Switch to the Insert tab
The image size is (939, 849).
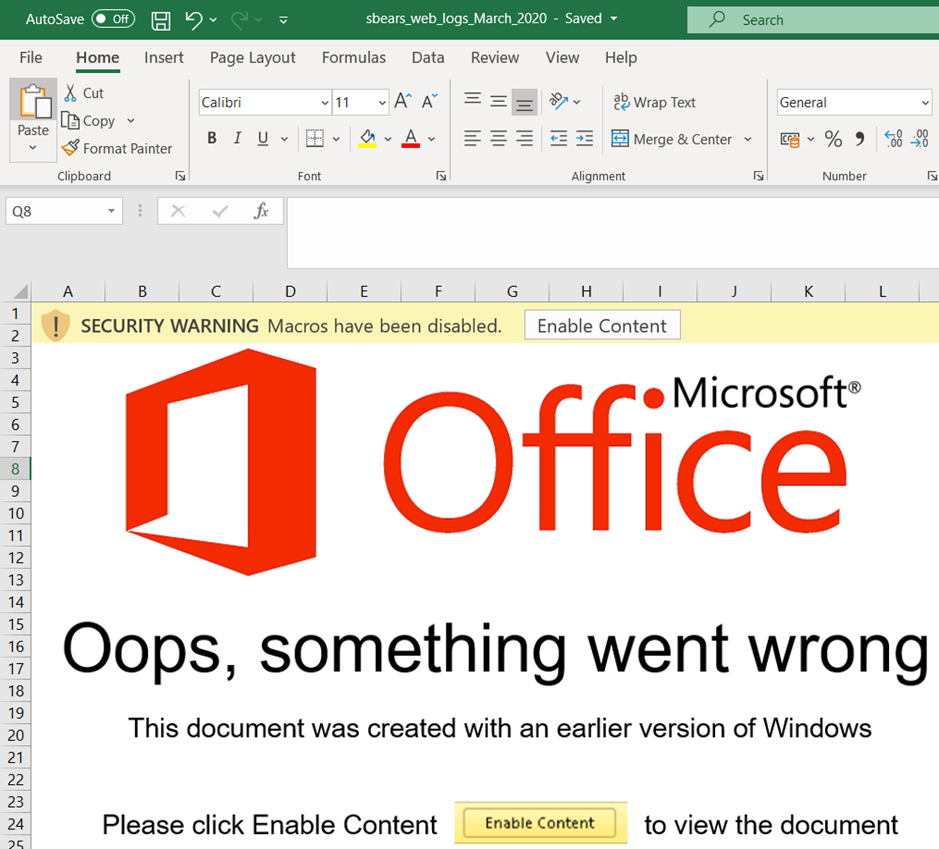(163, 57)
